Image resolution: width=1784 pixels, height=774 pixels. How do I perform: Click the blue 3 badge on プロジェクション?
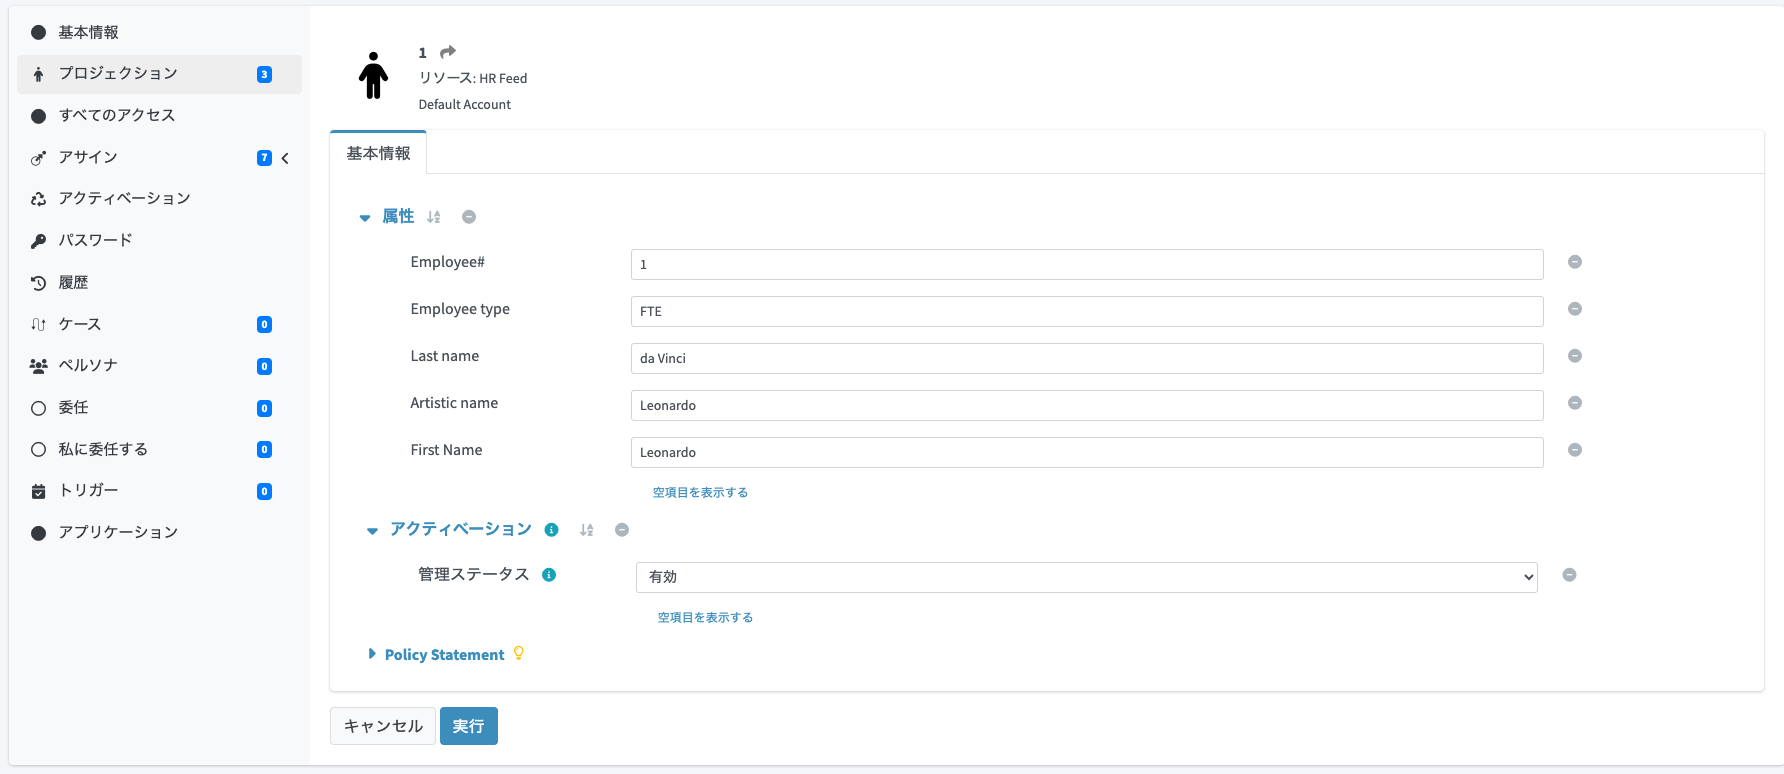pos(264,74)
